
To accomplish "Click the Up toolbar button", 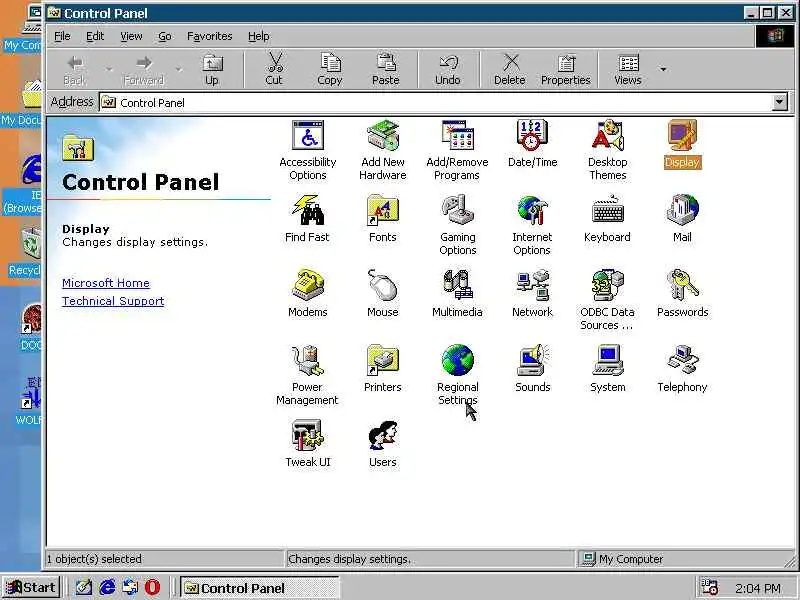I will pos(212,70).
